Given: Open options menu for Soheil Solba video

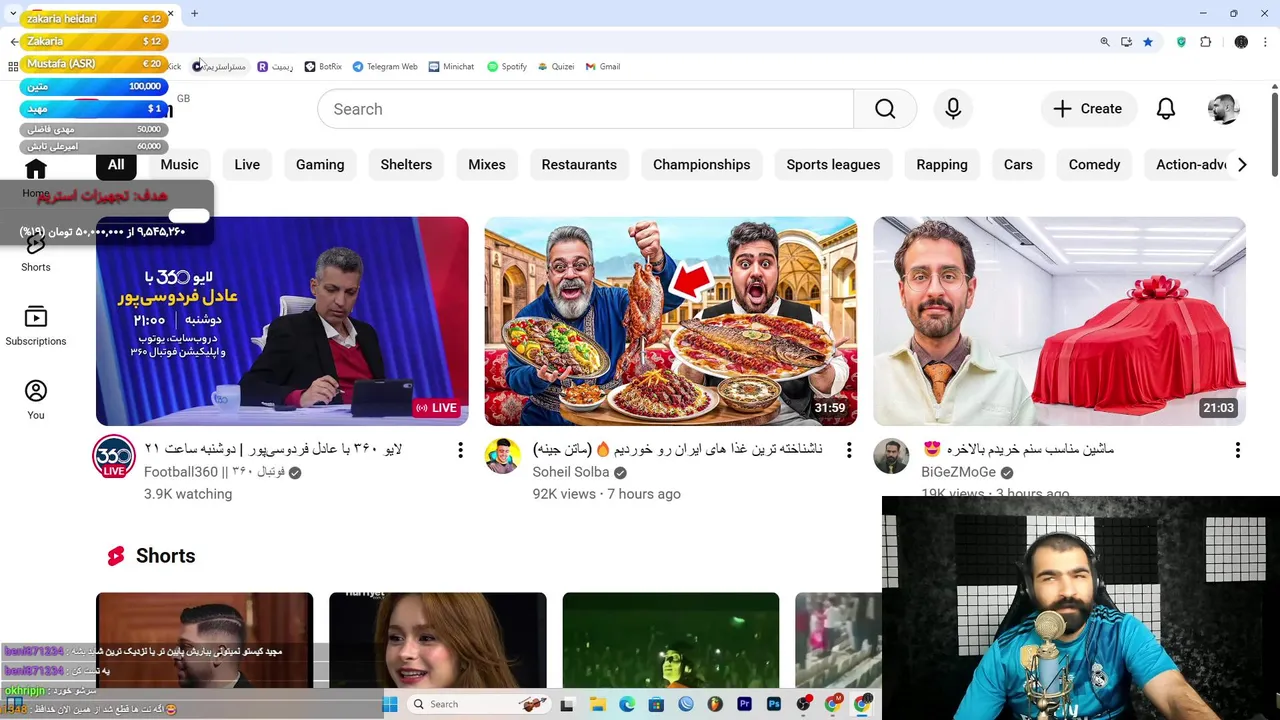Looking at the screenshot, I should point(849,450).
